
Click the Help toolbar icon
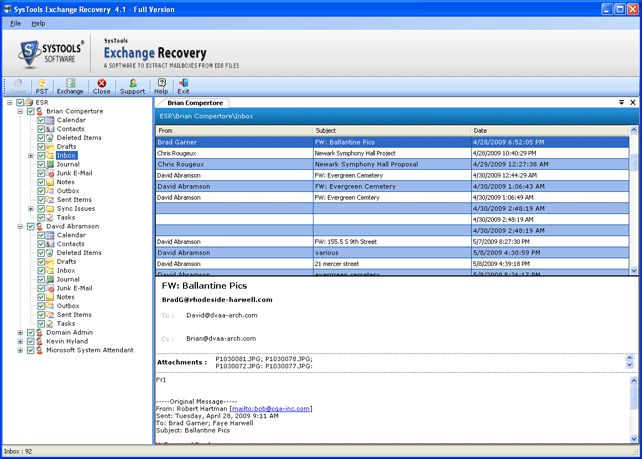click(x=161, y=86)
